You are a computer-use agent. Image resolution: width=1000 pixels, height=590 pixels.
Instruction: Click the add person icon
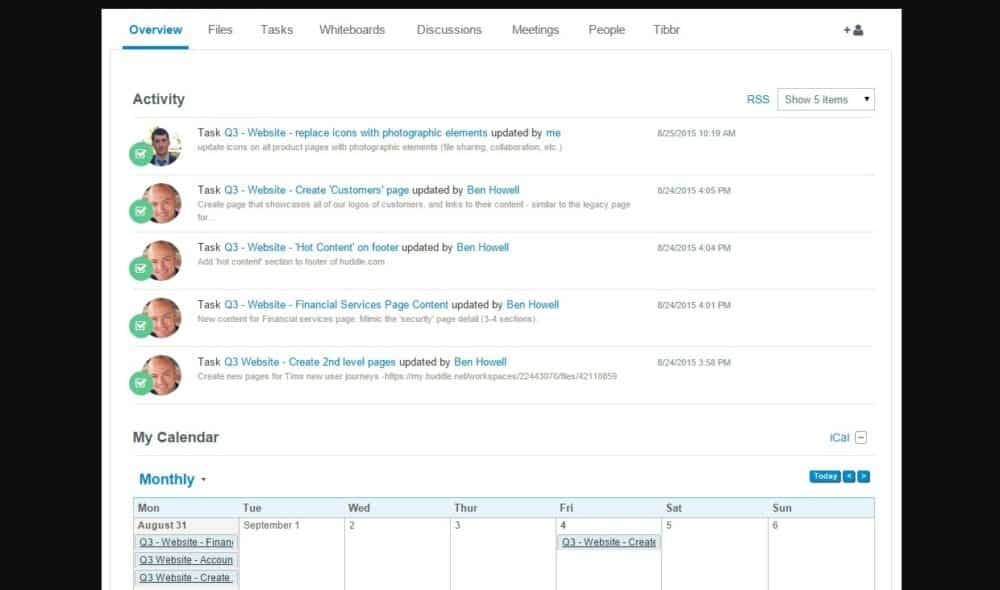point(853,30)
